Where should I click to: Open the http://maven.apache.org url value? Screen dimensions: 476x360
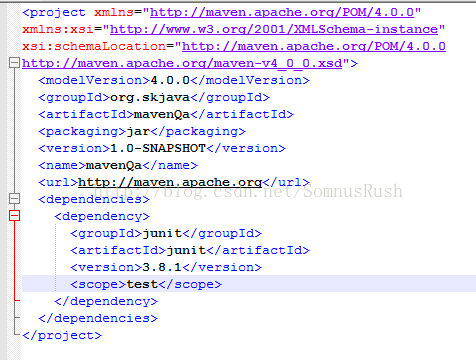tap(170, 182)
